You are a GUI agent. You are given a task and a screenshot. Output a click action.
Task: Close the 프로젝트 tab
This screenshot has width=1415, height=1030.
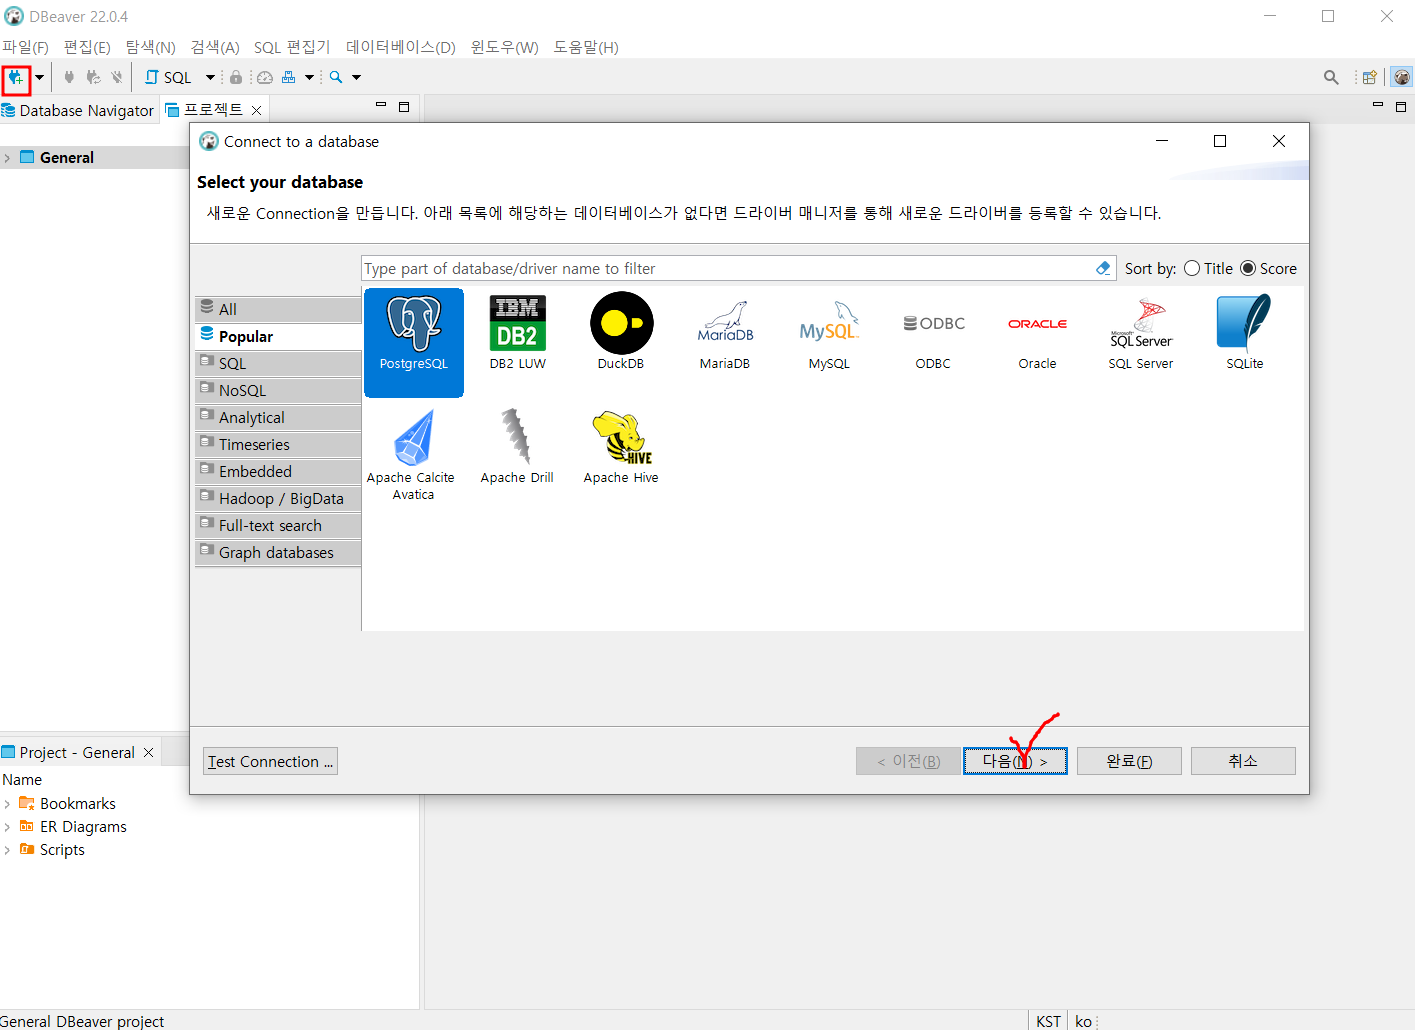click(256, 110)
